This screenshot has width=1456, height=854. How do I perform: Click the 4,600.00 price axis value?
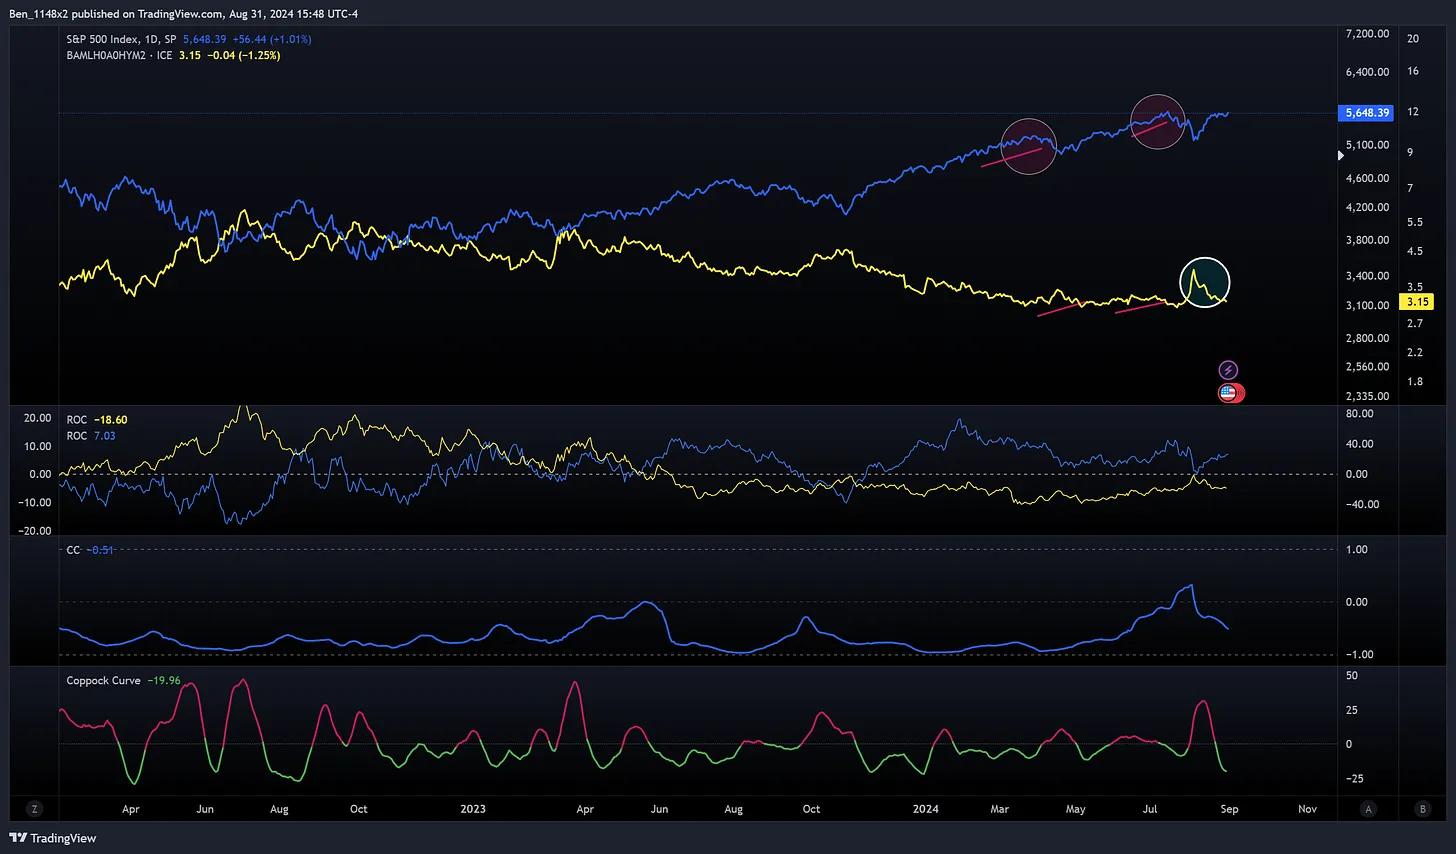1367,178
